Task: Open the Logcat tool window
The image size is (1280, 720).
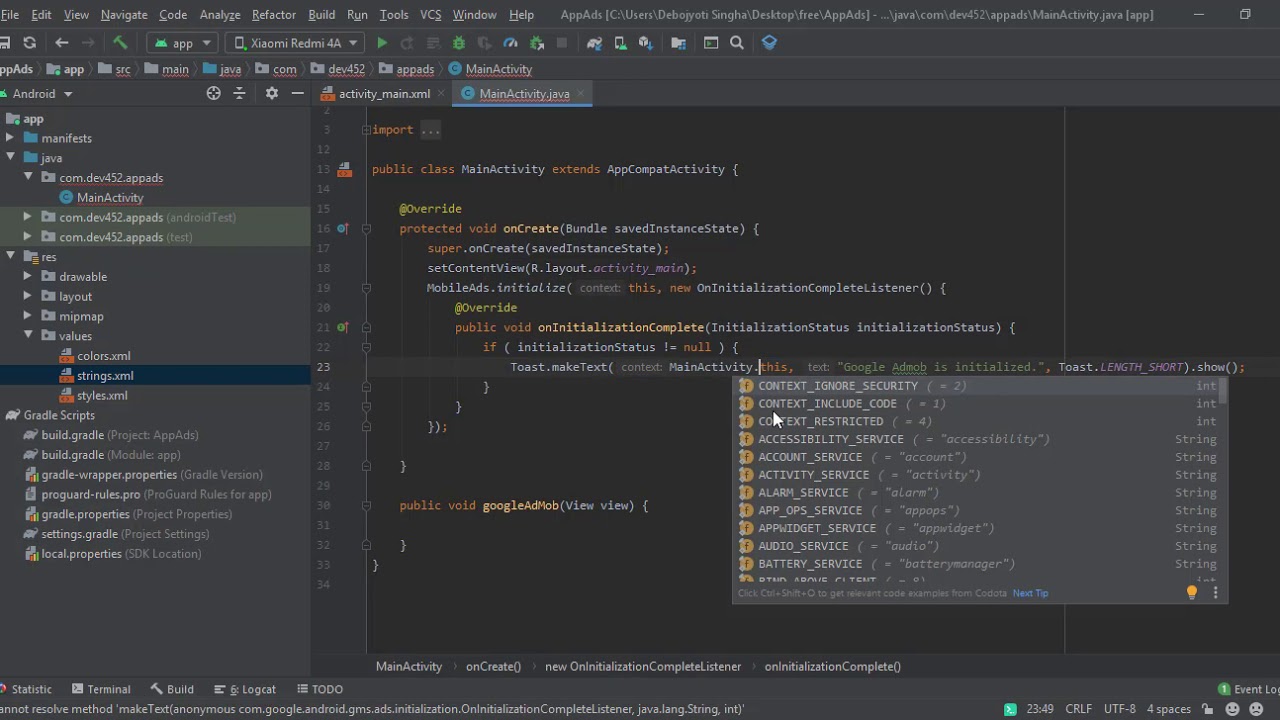Action: [243, 689]
